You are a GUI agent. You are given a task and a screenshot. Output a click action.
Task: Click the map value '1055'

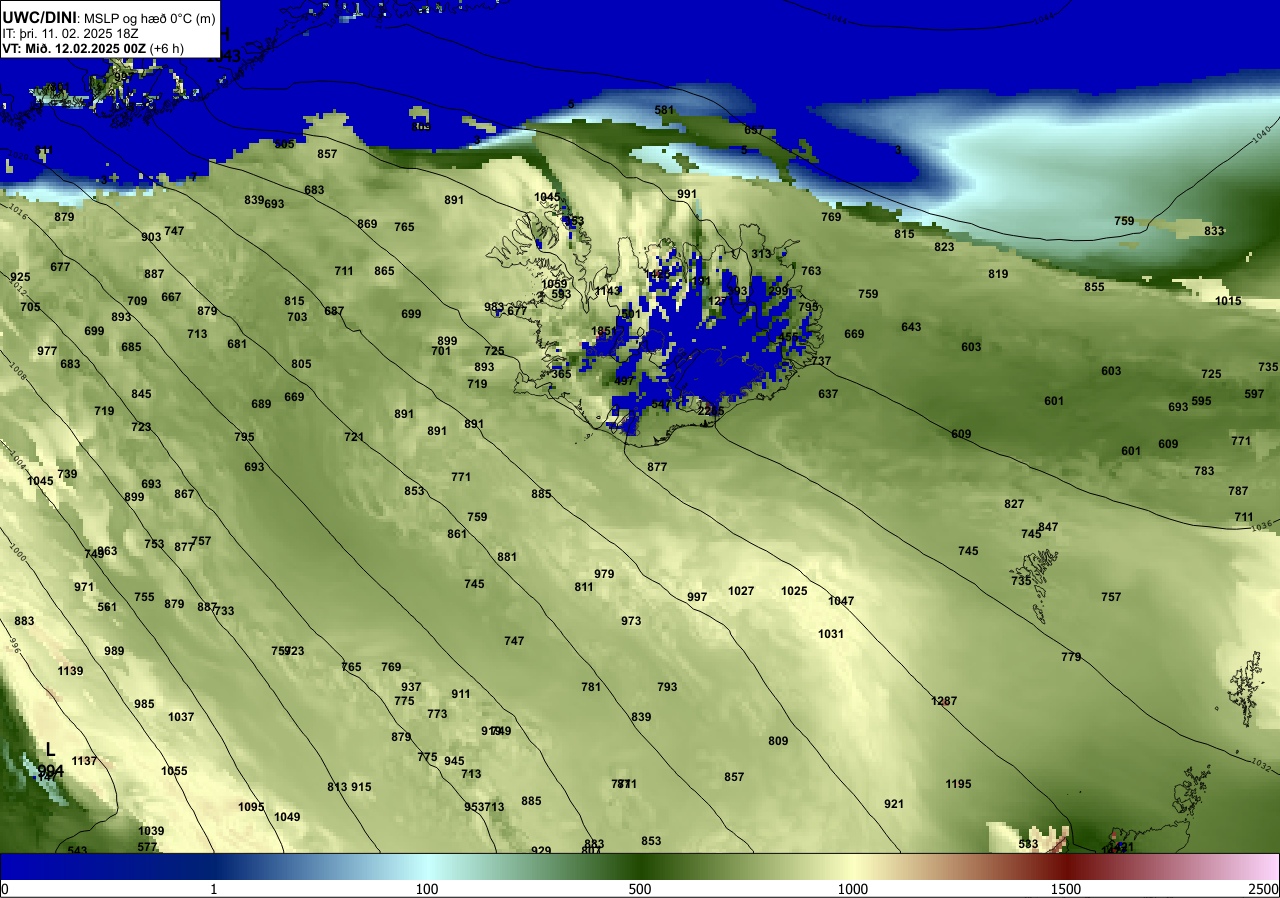174,771
